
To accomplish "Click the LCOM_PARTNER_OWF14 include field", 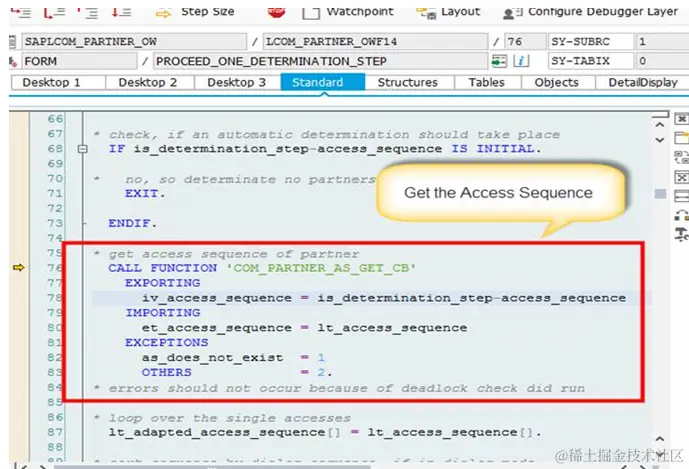I will point(375,42).
